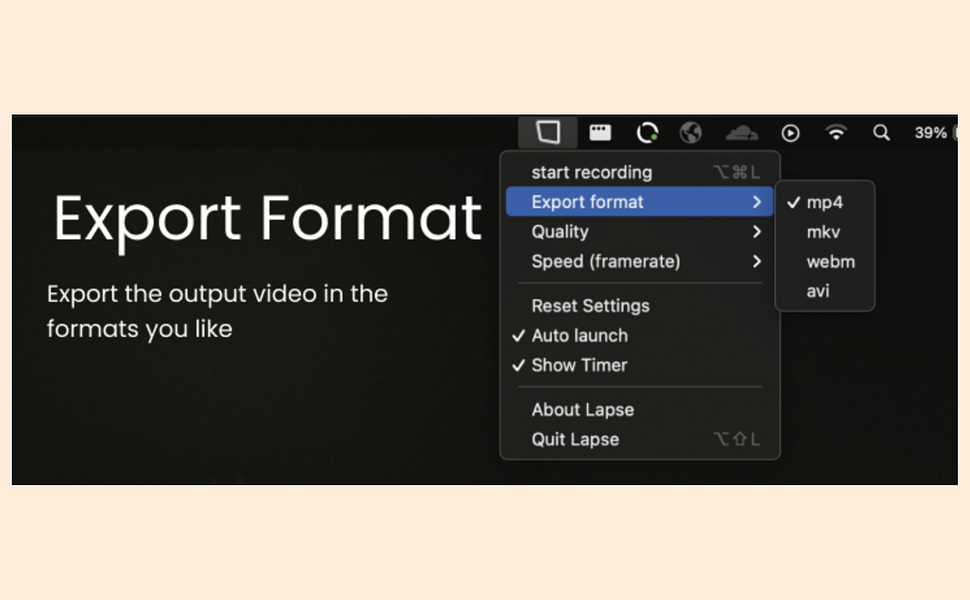Choose start recording from the menu
Screen dimensions: 970x600
click(x=640, y=172)
